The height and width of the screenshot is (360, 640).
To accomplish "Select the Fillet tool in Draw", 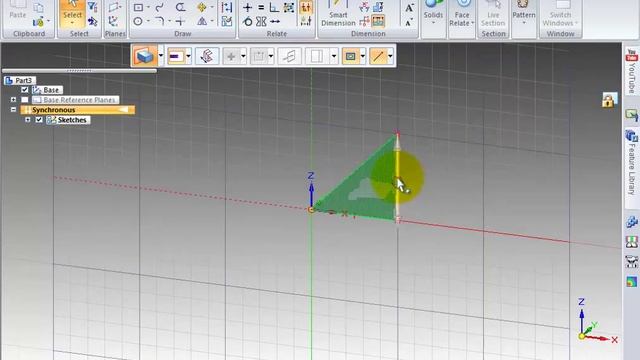I will coord(160,21).
